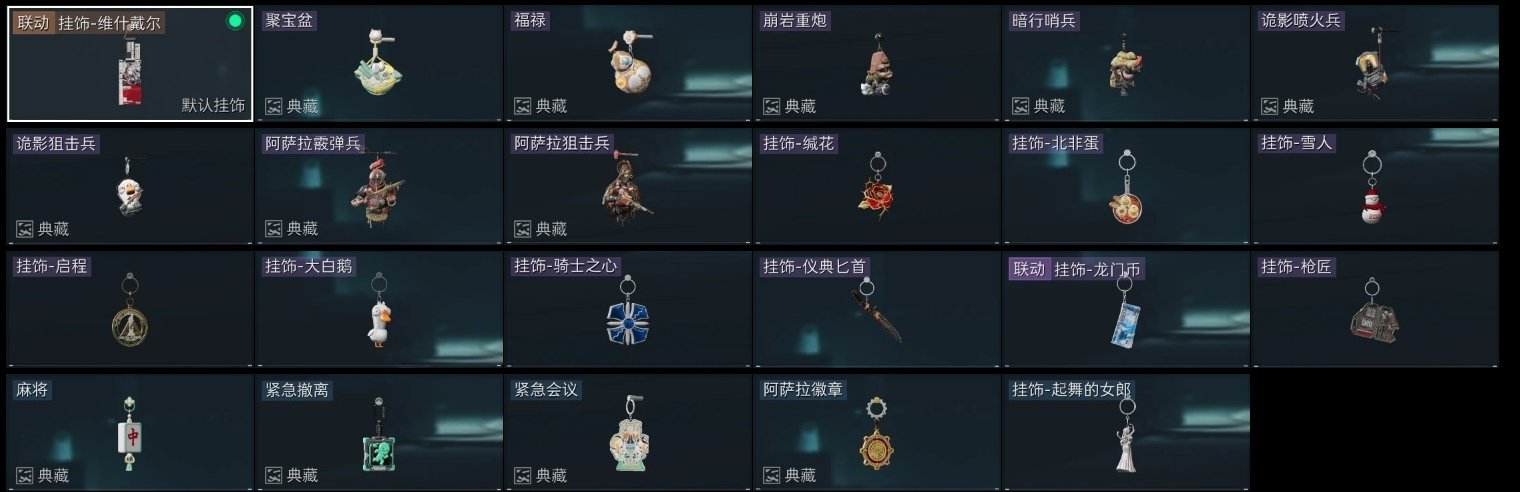Open the 阿萨拉徽章 gold badge card
The width and height of the screenshot is (1520, 492).
pos(876,433)
